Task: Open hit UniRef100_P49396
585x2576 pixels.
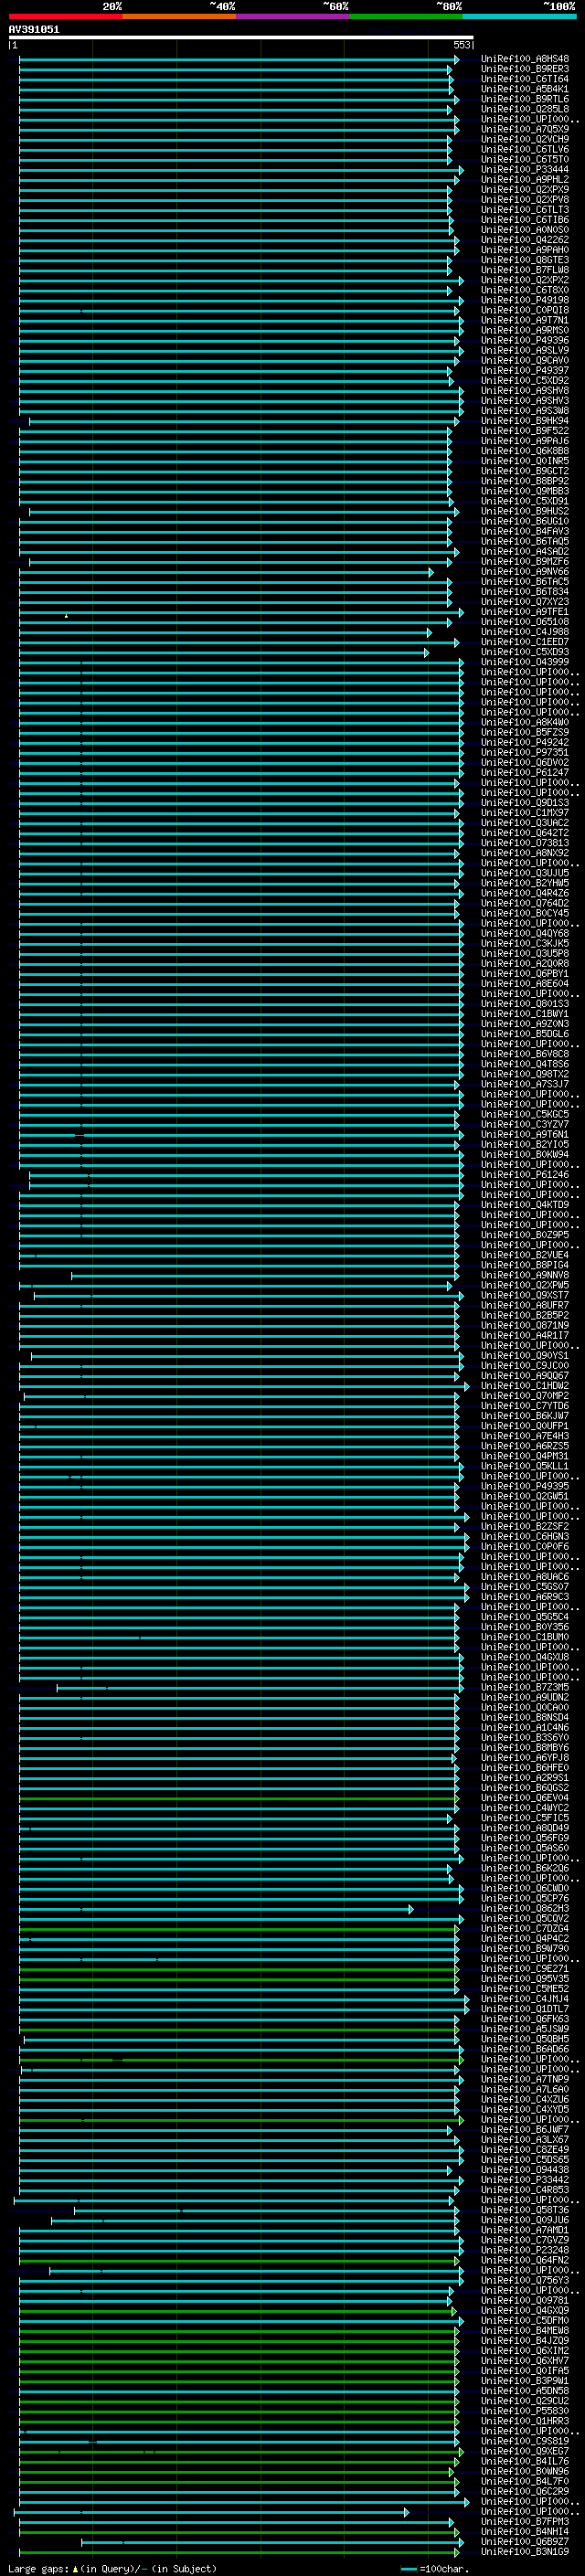Action: [x=524, y=341]
